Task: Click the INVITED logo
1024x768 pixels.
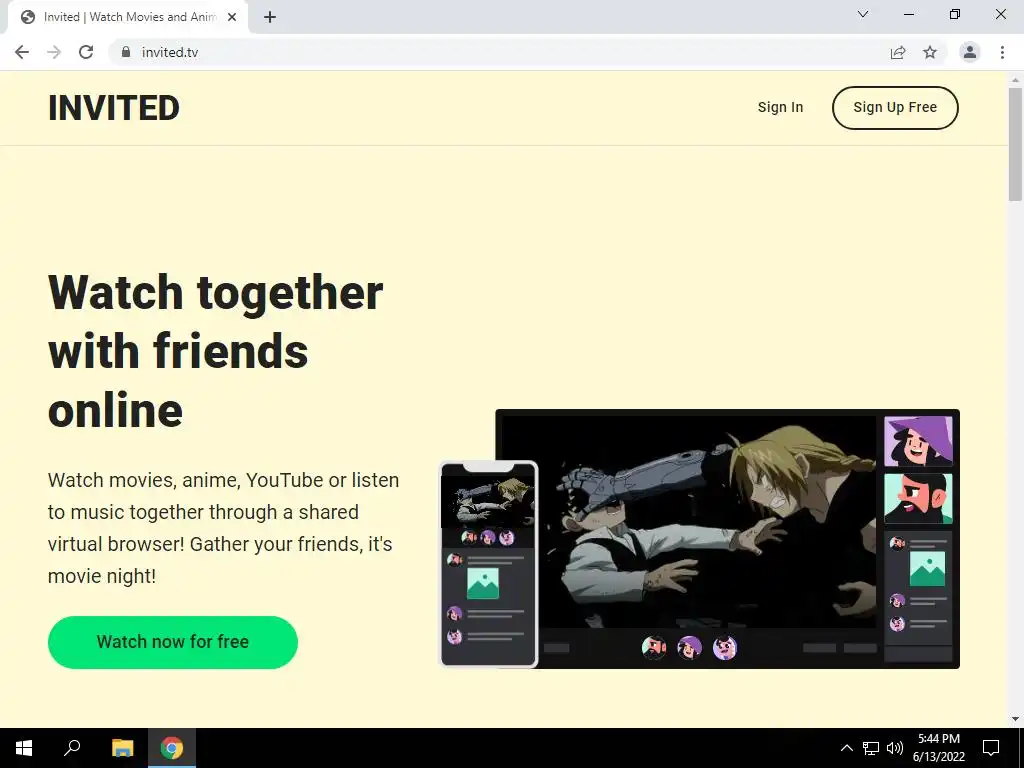Action: click(114, 108)
